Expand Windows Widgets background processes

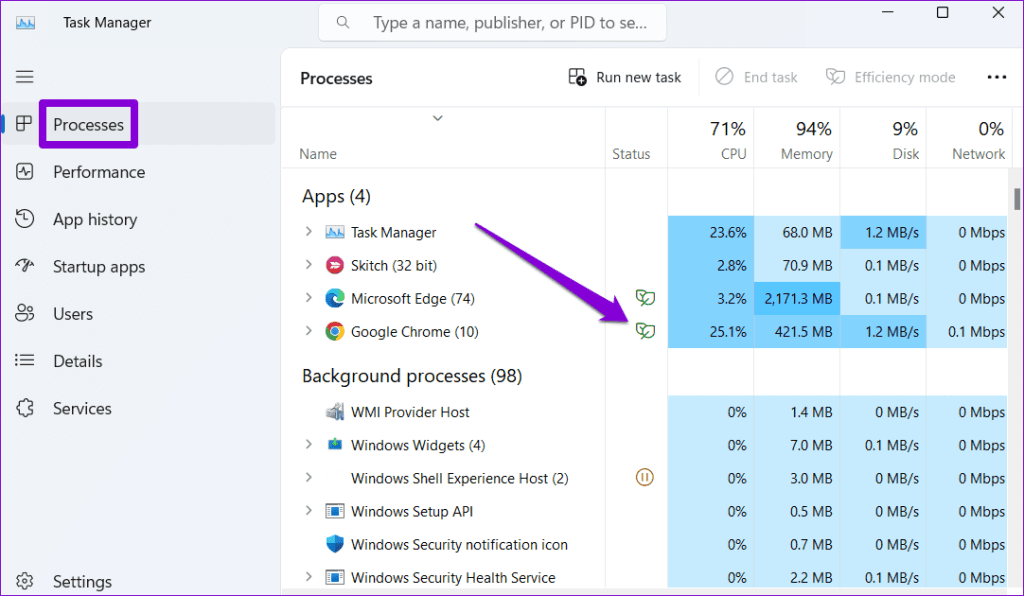[x=308, y=445]
